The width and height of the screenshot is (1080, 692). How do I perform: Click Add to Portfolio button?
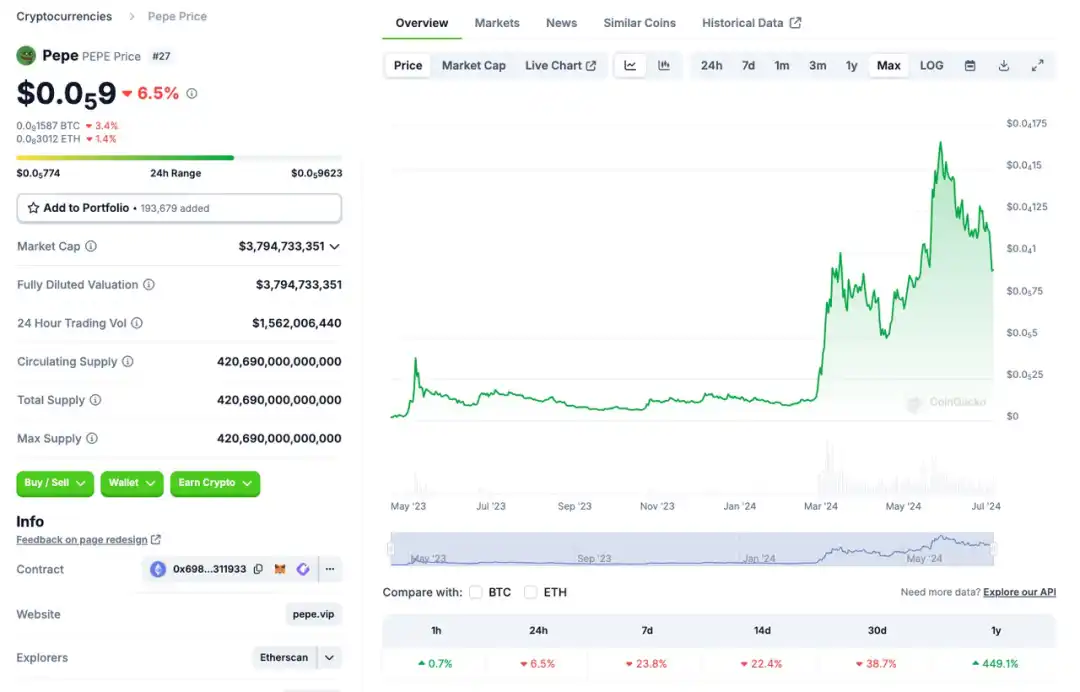tap(179, 208)
